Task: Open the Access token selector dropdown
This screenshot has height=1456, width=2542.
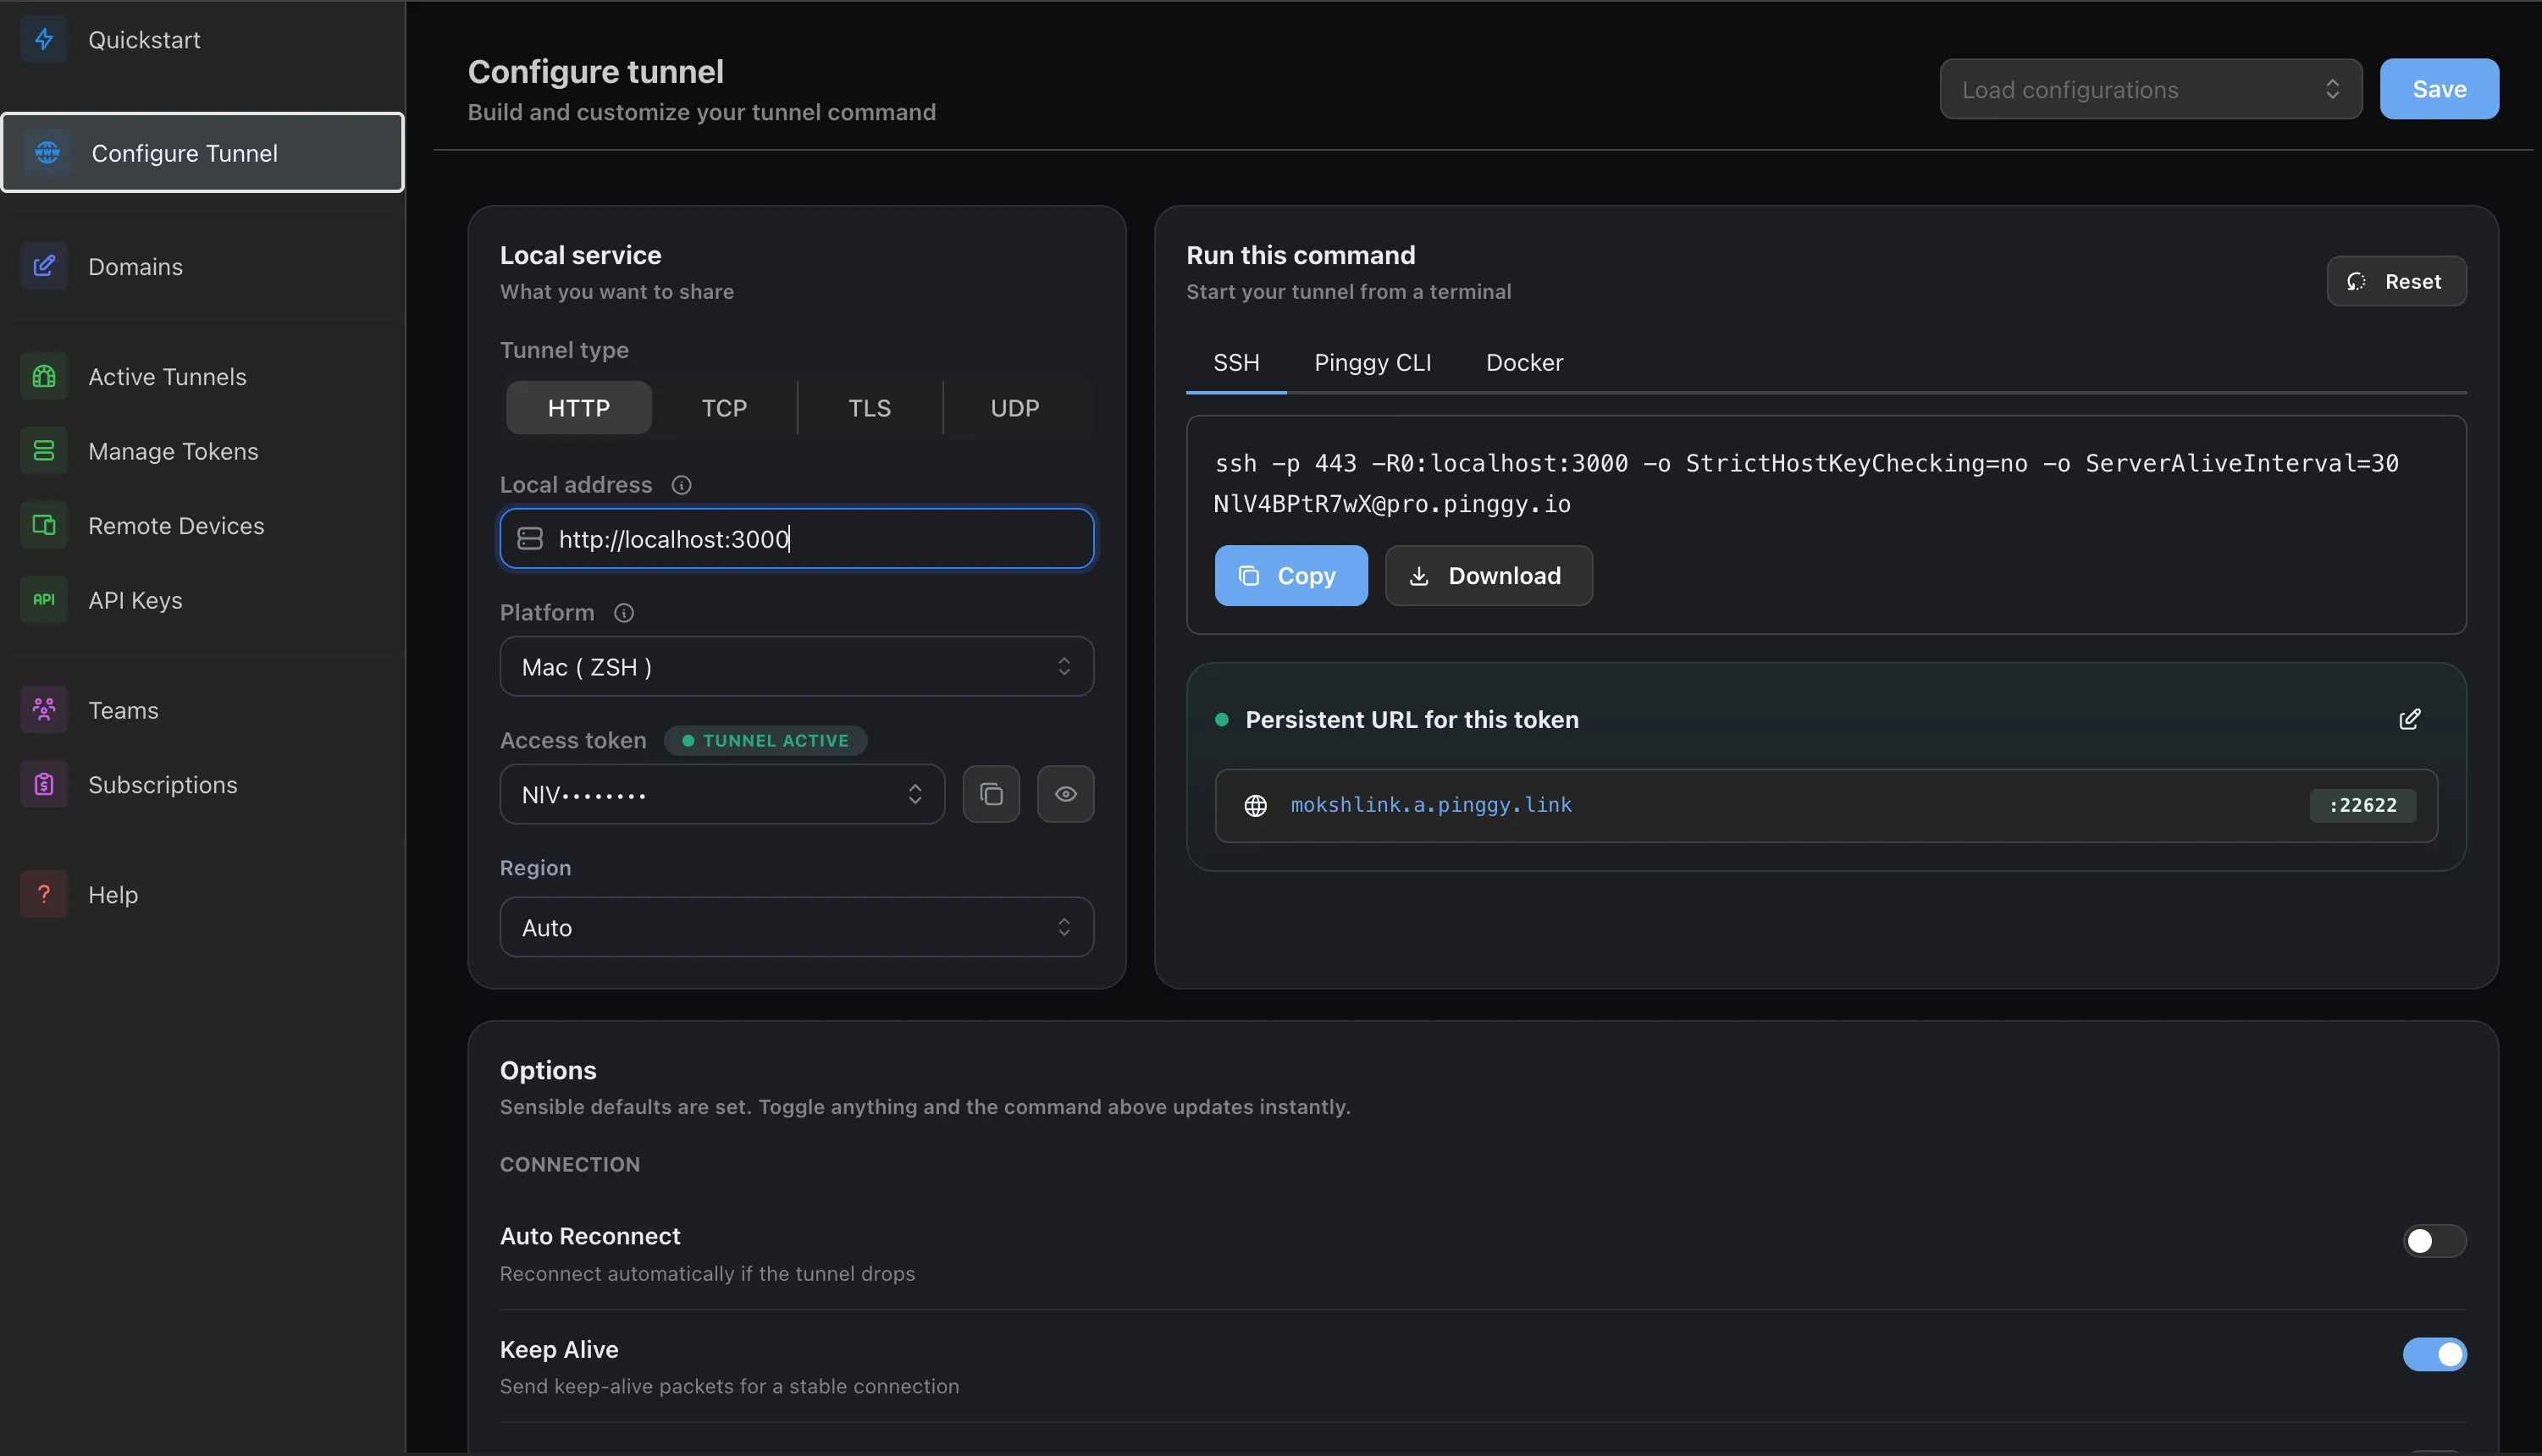Action: click(722, 794)
